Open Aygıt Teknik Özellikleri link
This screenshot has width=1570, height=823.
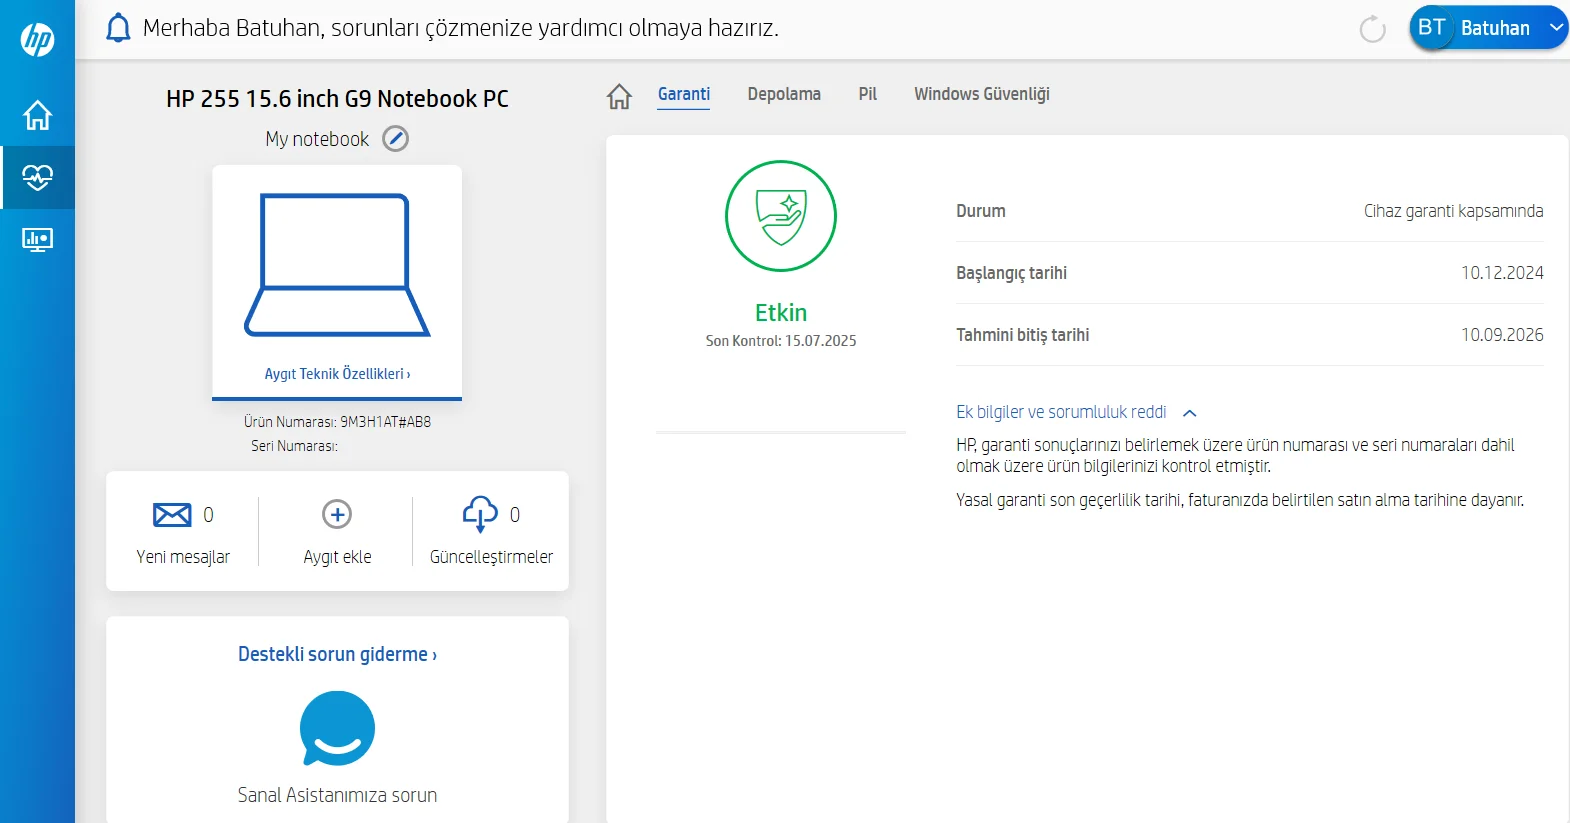(x=337, y=374)
